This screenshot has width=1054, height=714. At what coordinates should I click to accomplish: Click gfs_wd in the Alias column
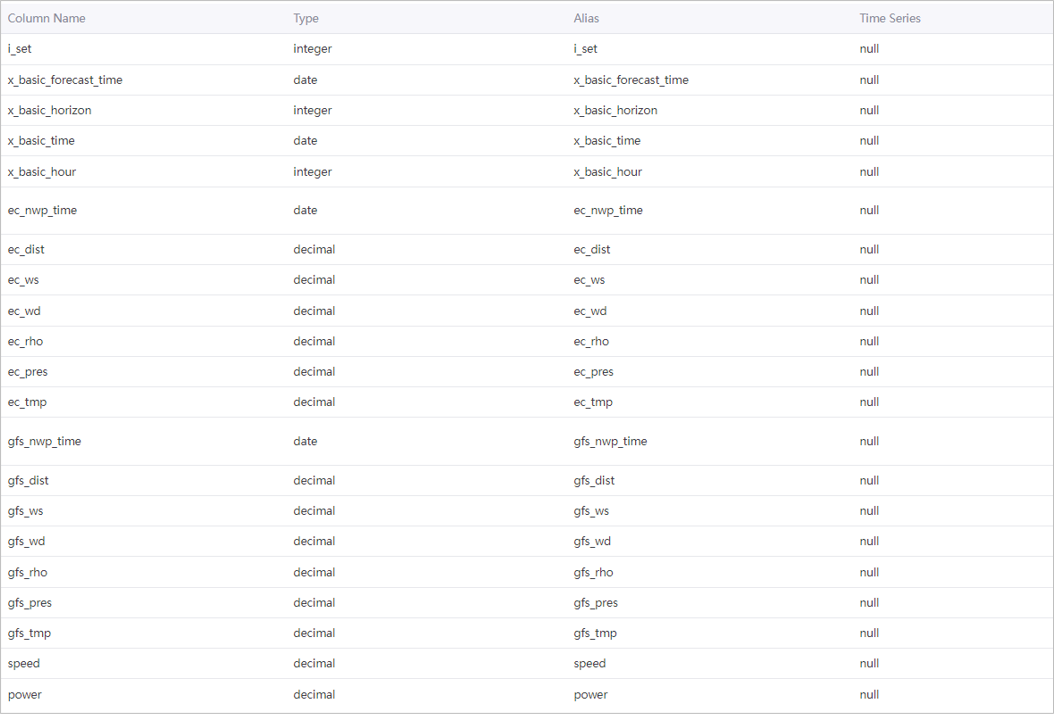(592, 541)
